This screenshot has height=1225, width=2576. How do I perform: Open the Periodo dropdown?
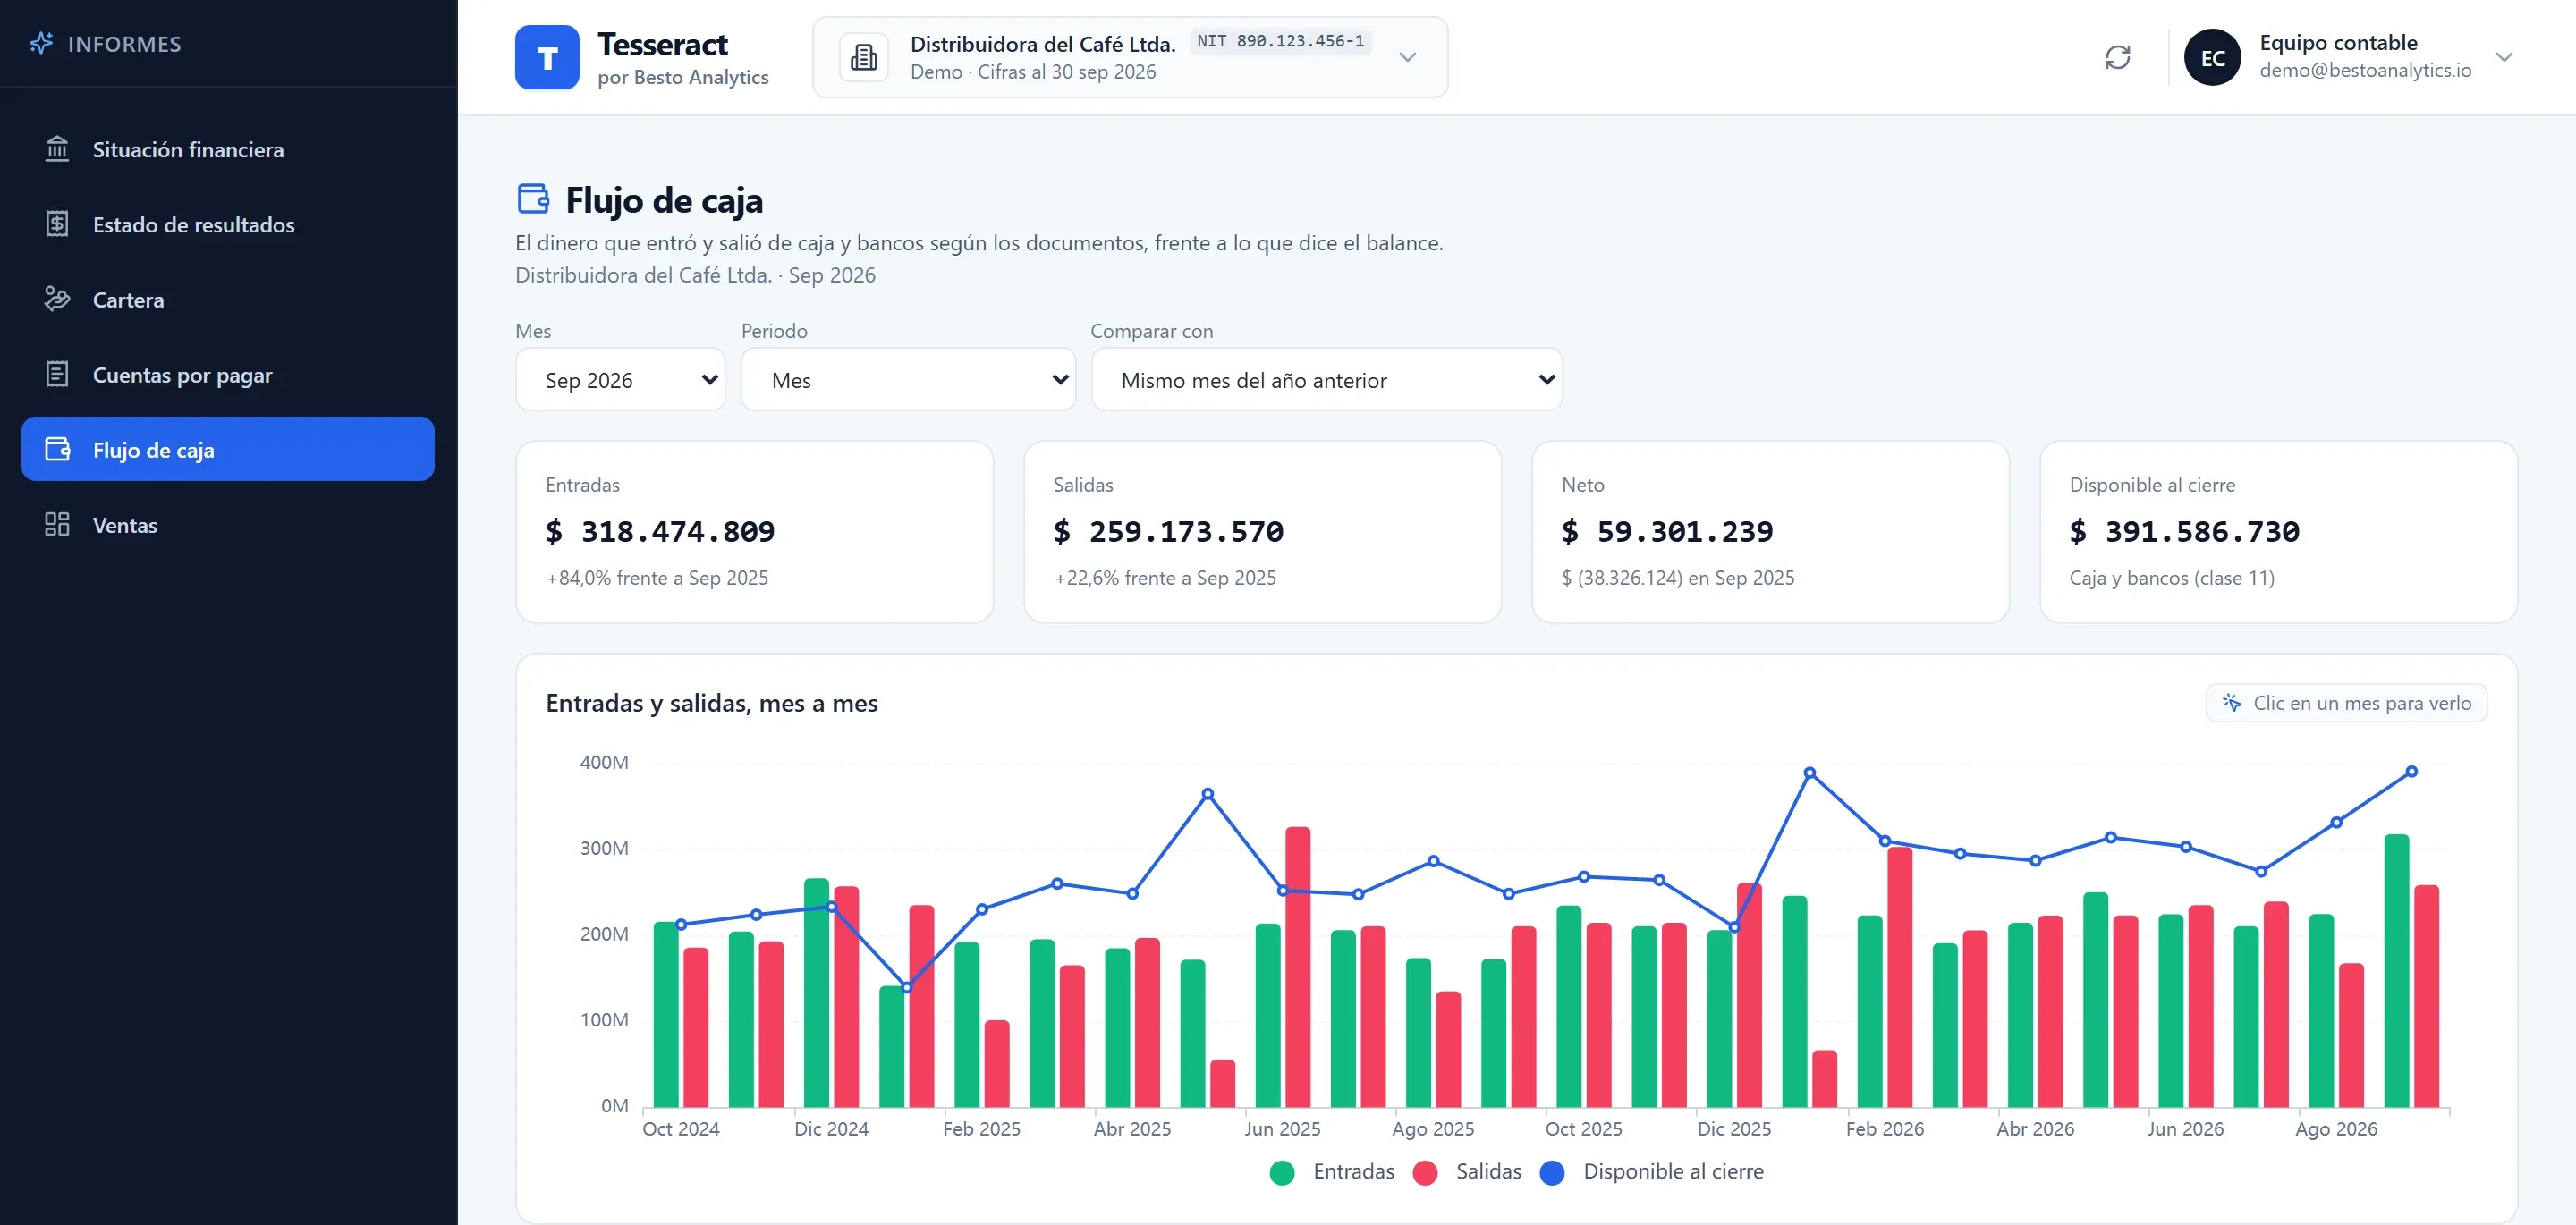[x=908, y=379]
